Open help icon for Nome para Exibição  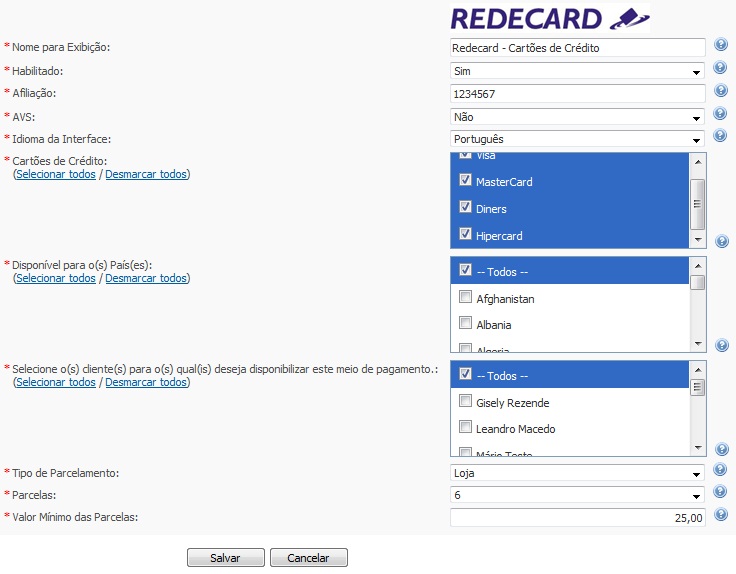pyautogui.click(x=721, y=45)
